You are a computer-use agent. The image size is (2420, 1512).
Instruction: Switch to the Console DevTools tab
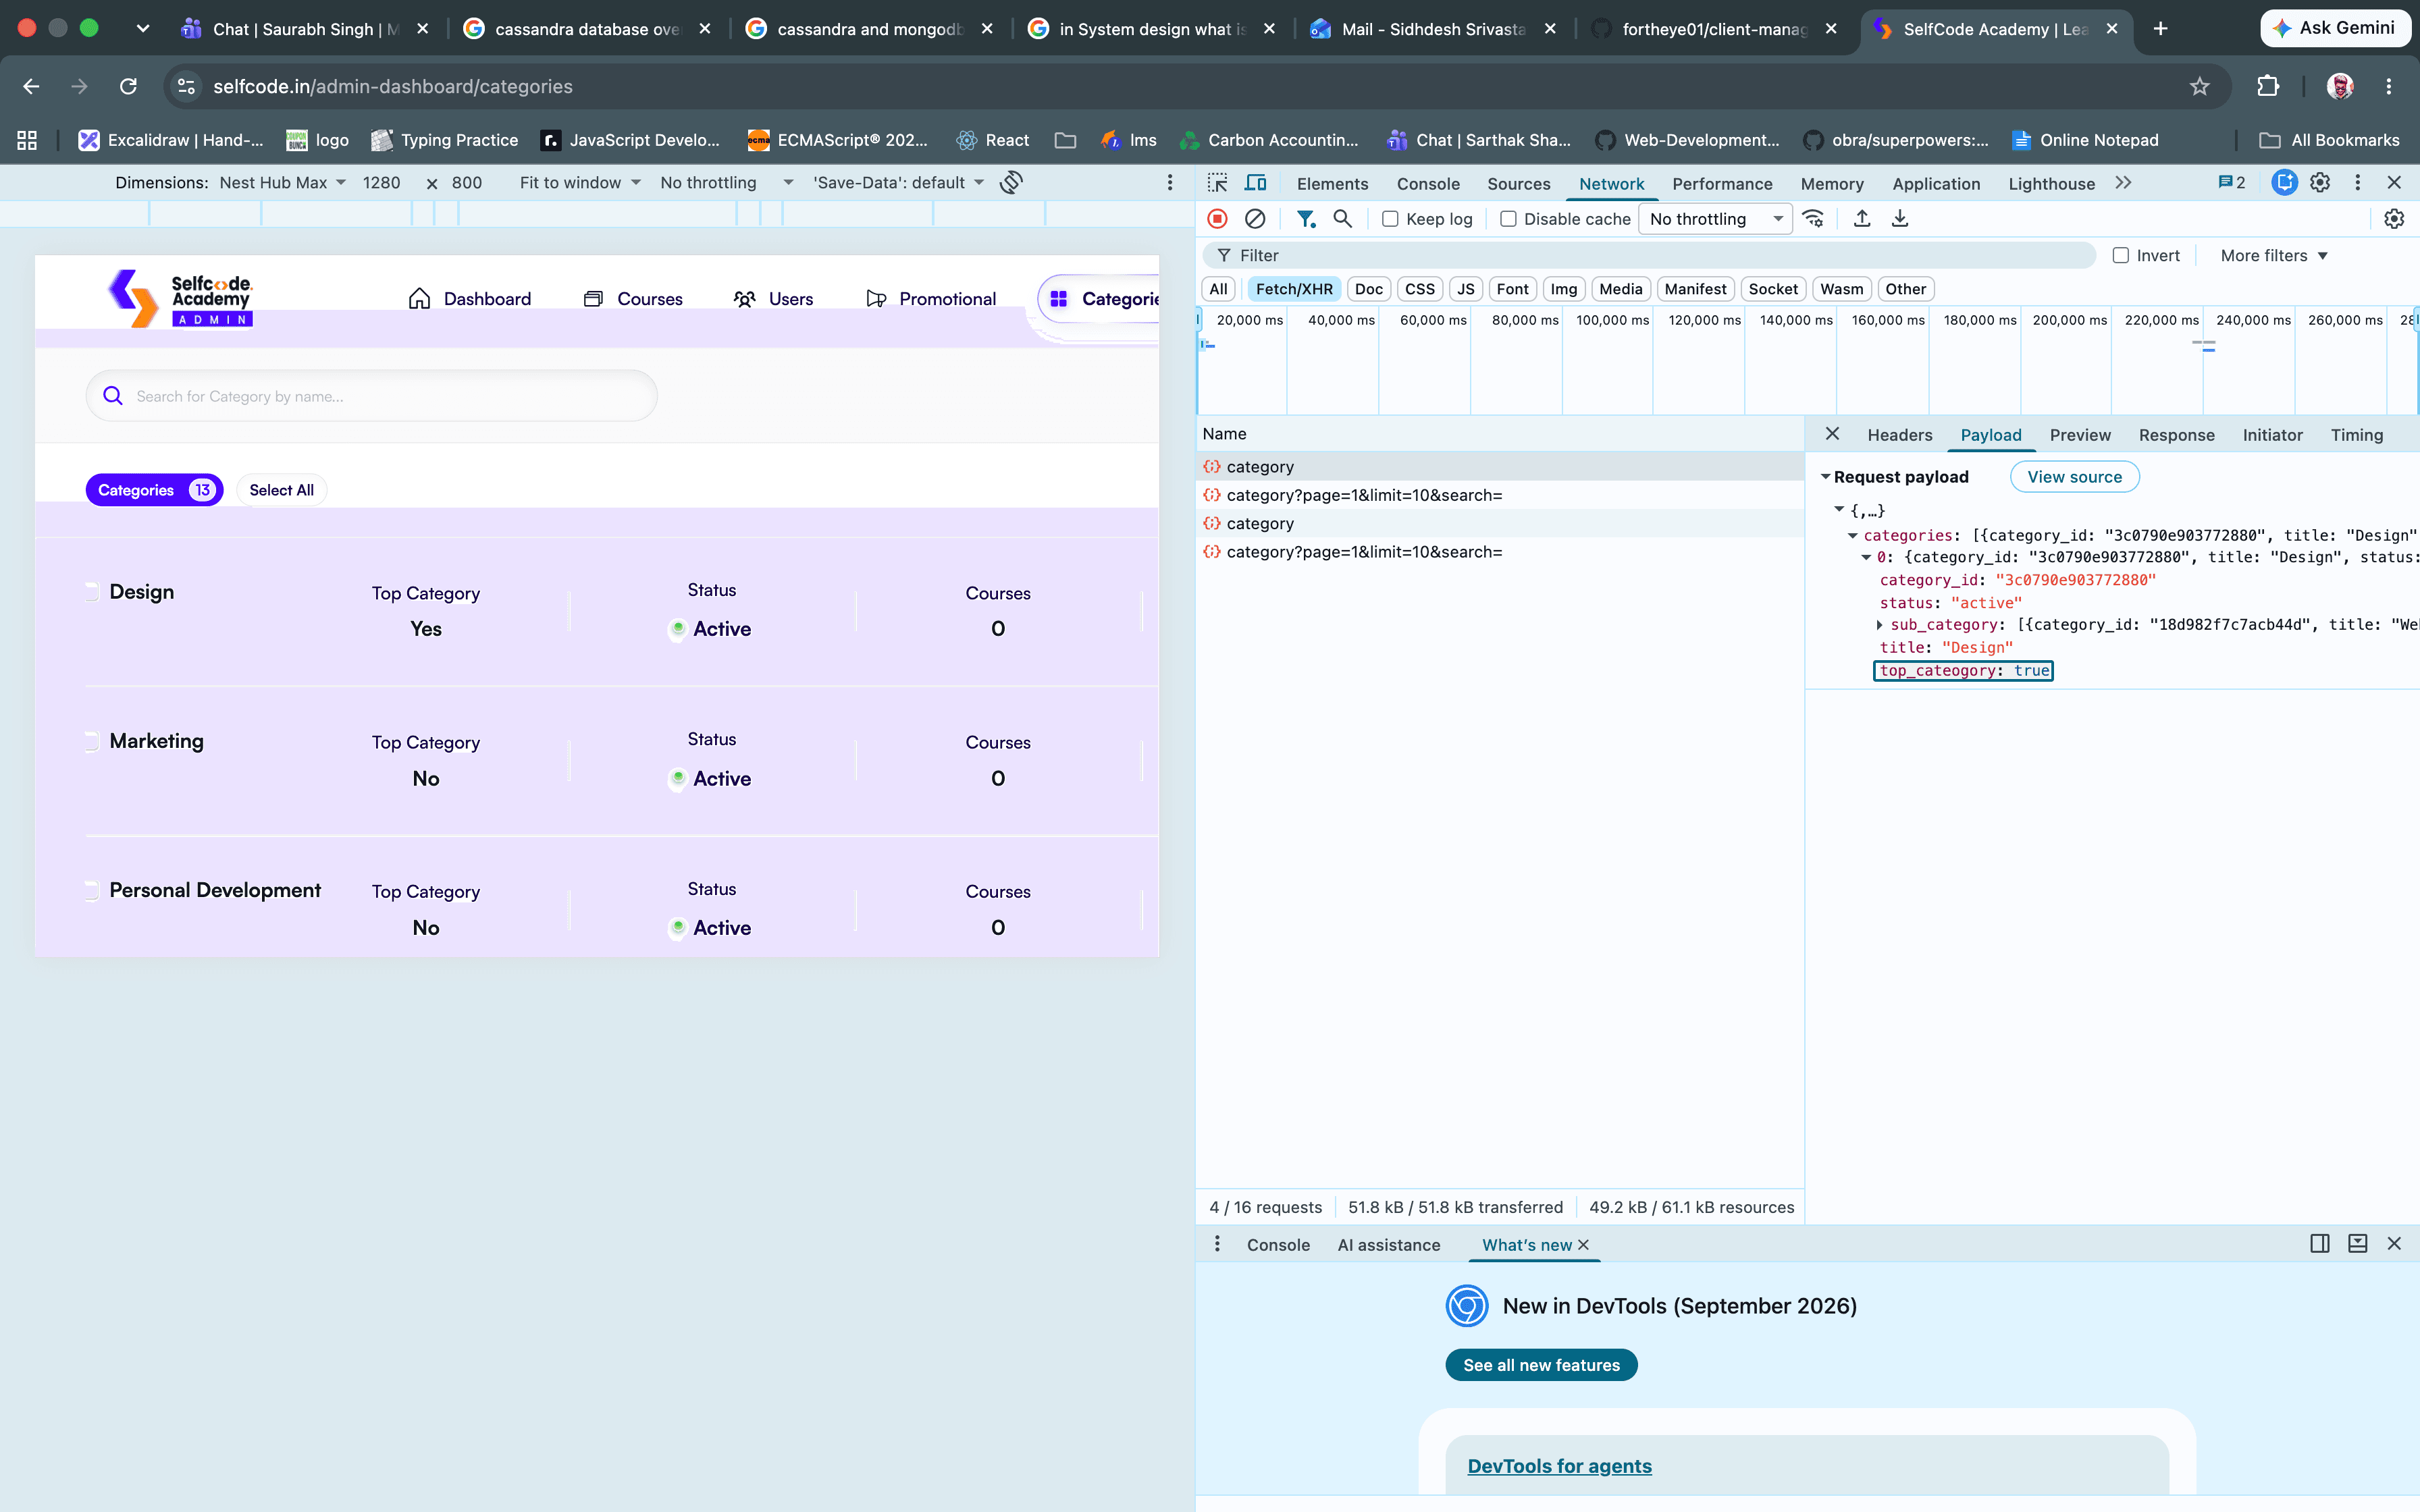point(1428,184)
